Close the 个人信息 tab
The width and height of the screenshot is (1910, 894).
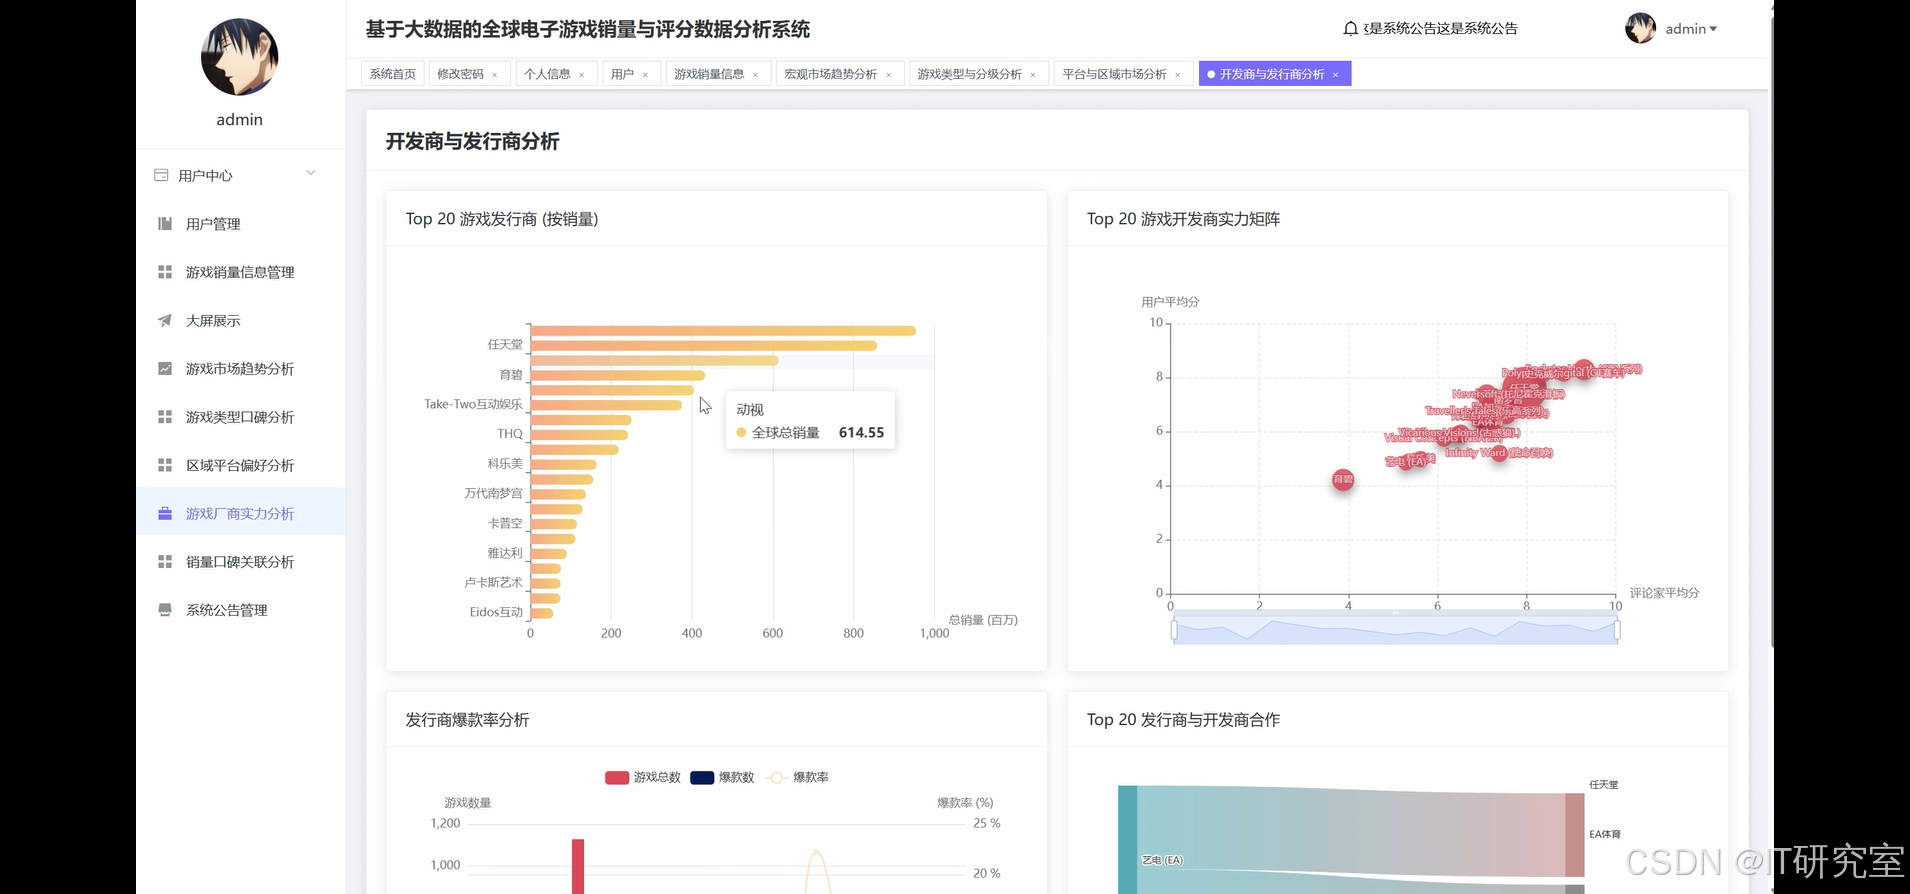click(x=581, y=75)
